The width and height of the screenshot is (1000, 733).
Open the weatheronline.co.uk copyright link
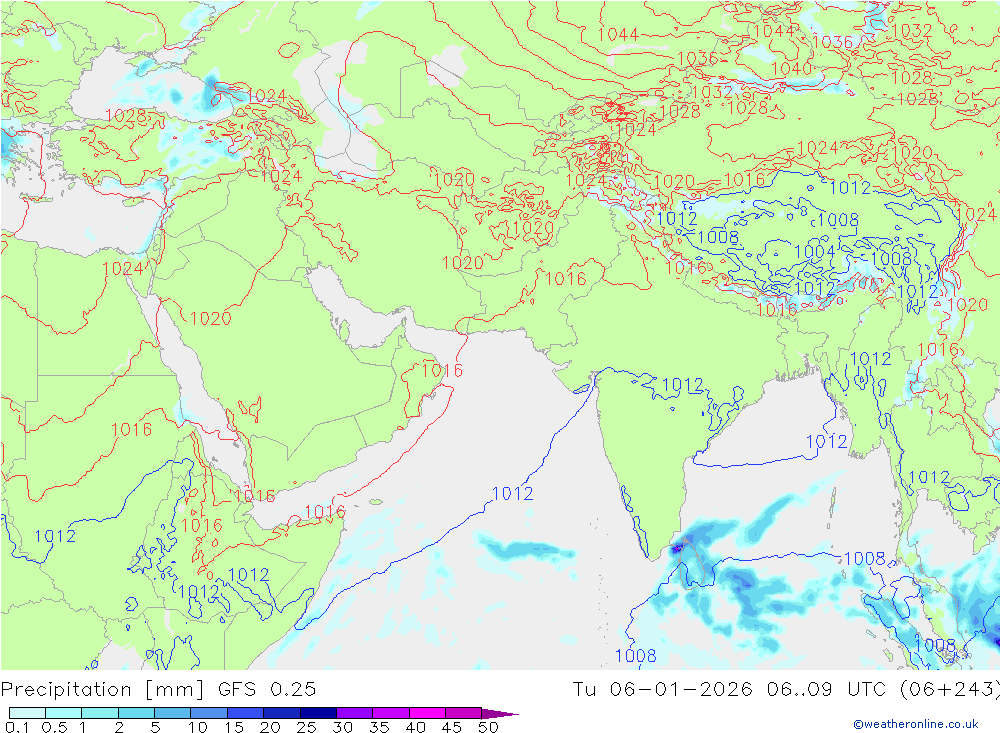[916, 723]
